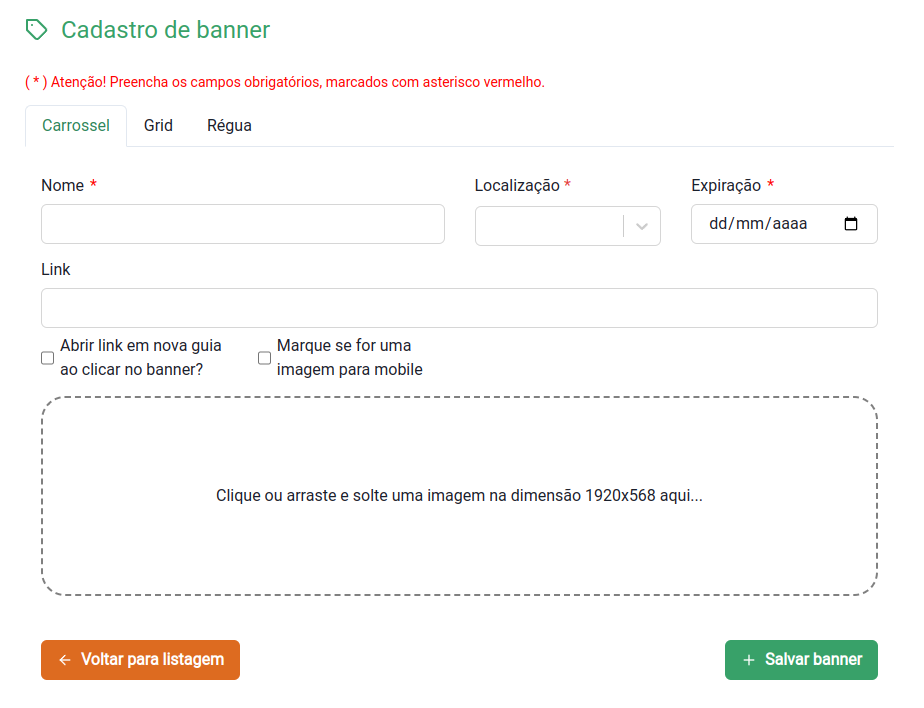Enable 'Abrir link em nova guia ao clicar no banner?'
924x708 pixels.
point(47,357)
